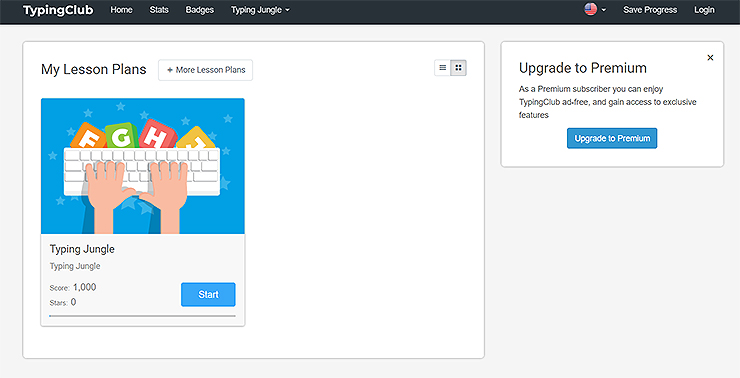Go to the Stats page

(159, 10)
